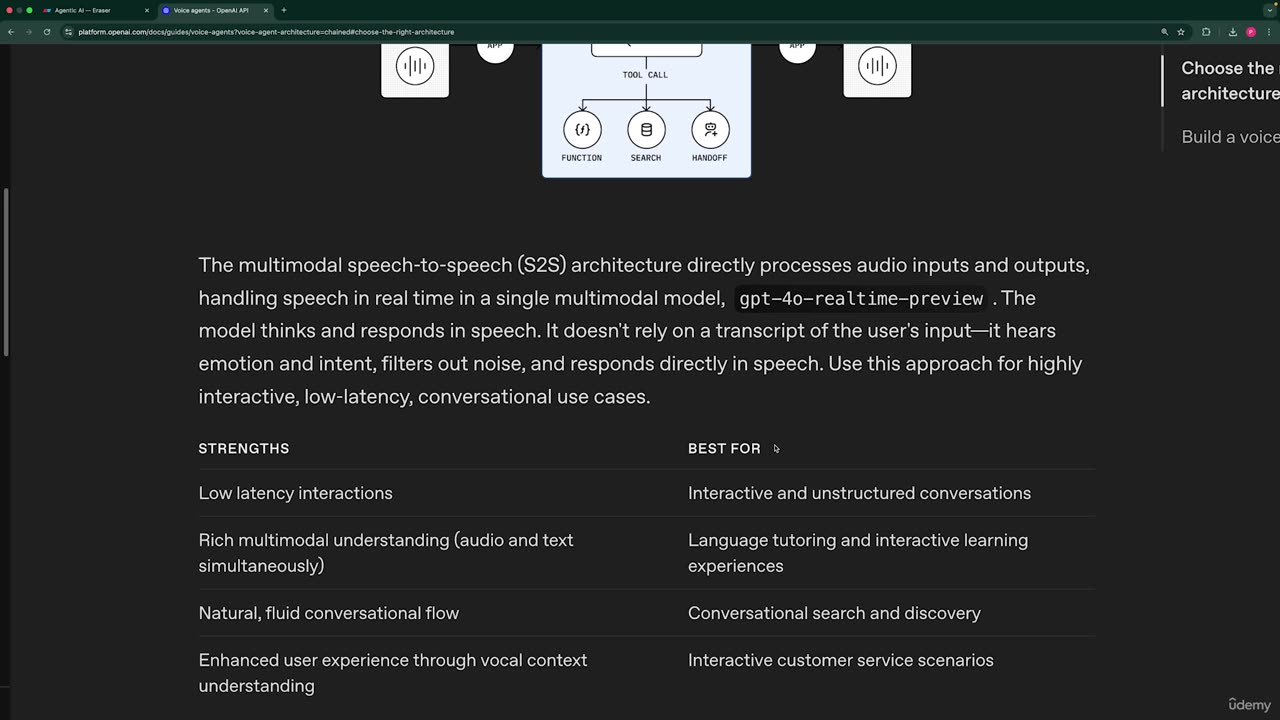Viewport: 1280px width, 720px height.
Task: Click the browser back arrow
Action: pos(11,32)
